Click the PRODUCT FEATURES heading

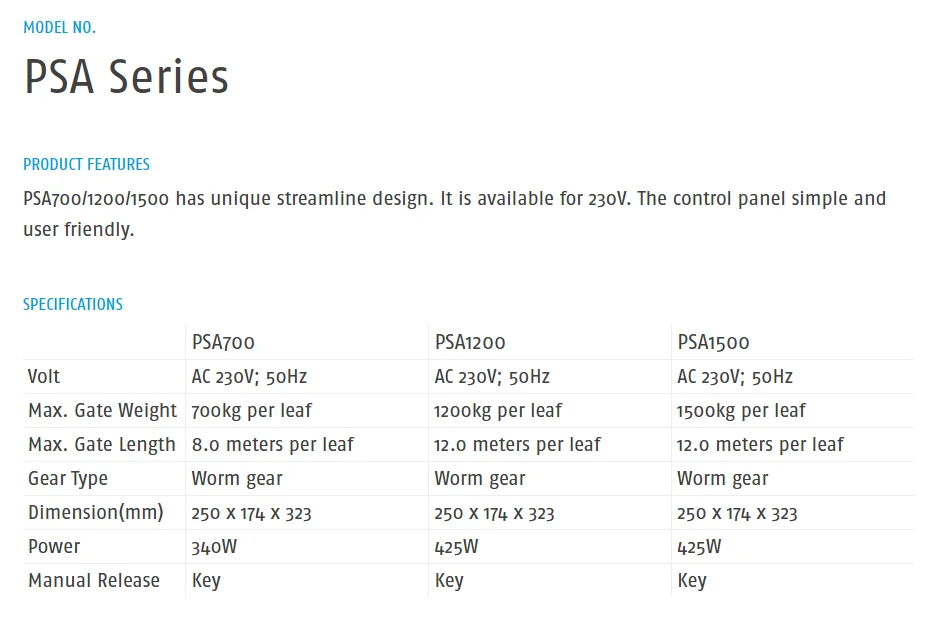point(86,164)
